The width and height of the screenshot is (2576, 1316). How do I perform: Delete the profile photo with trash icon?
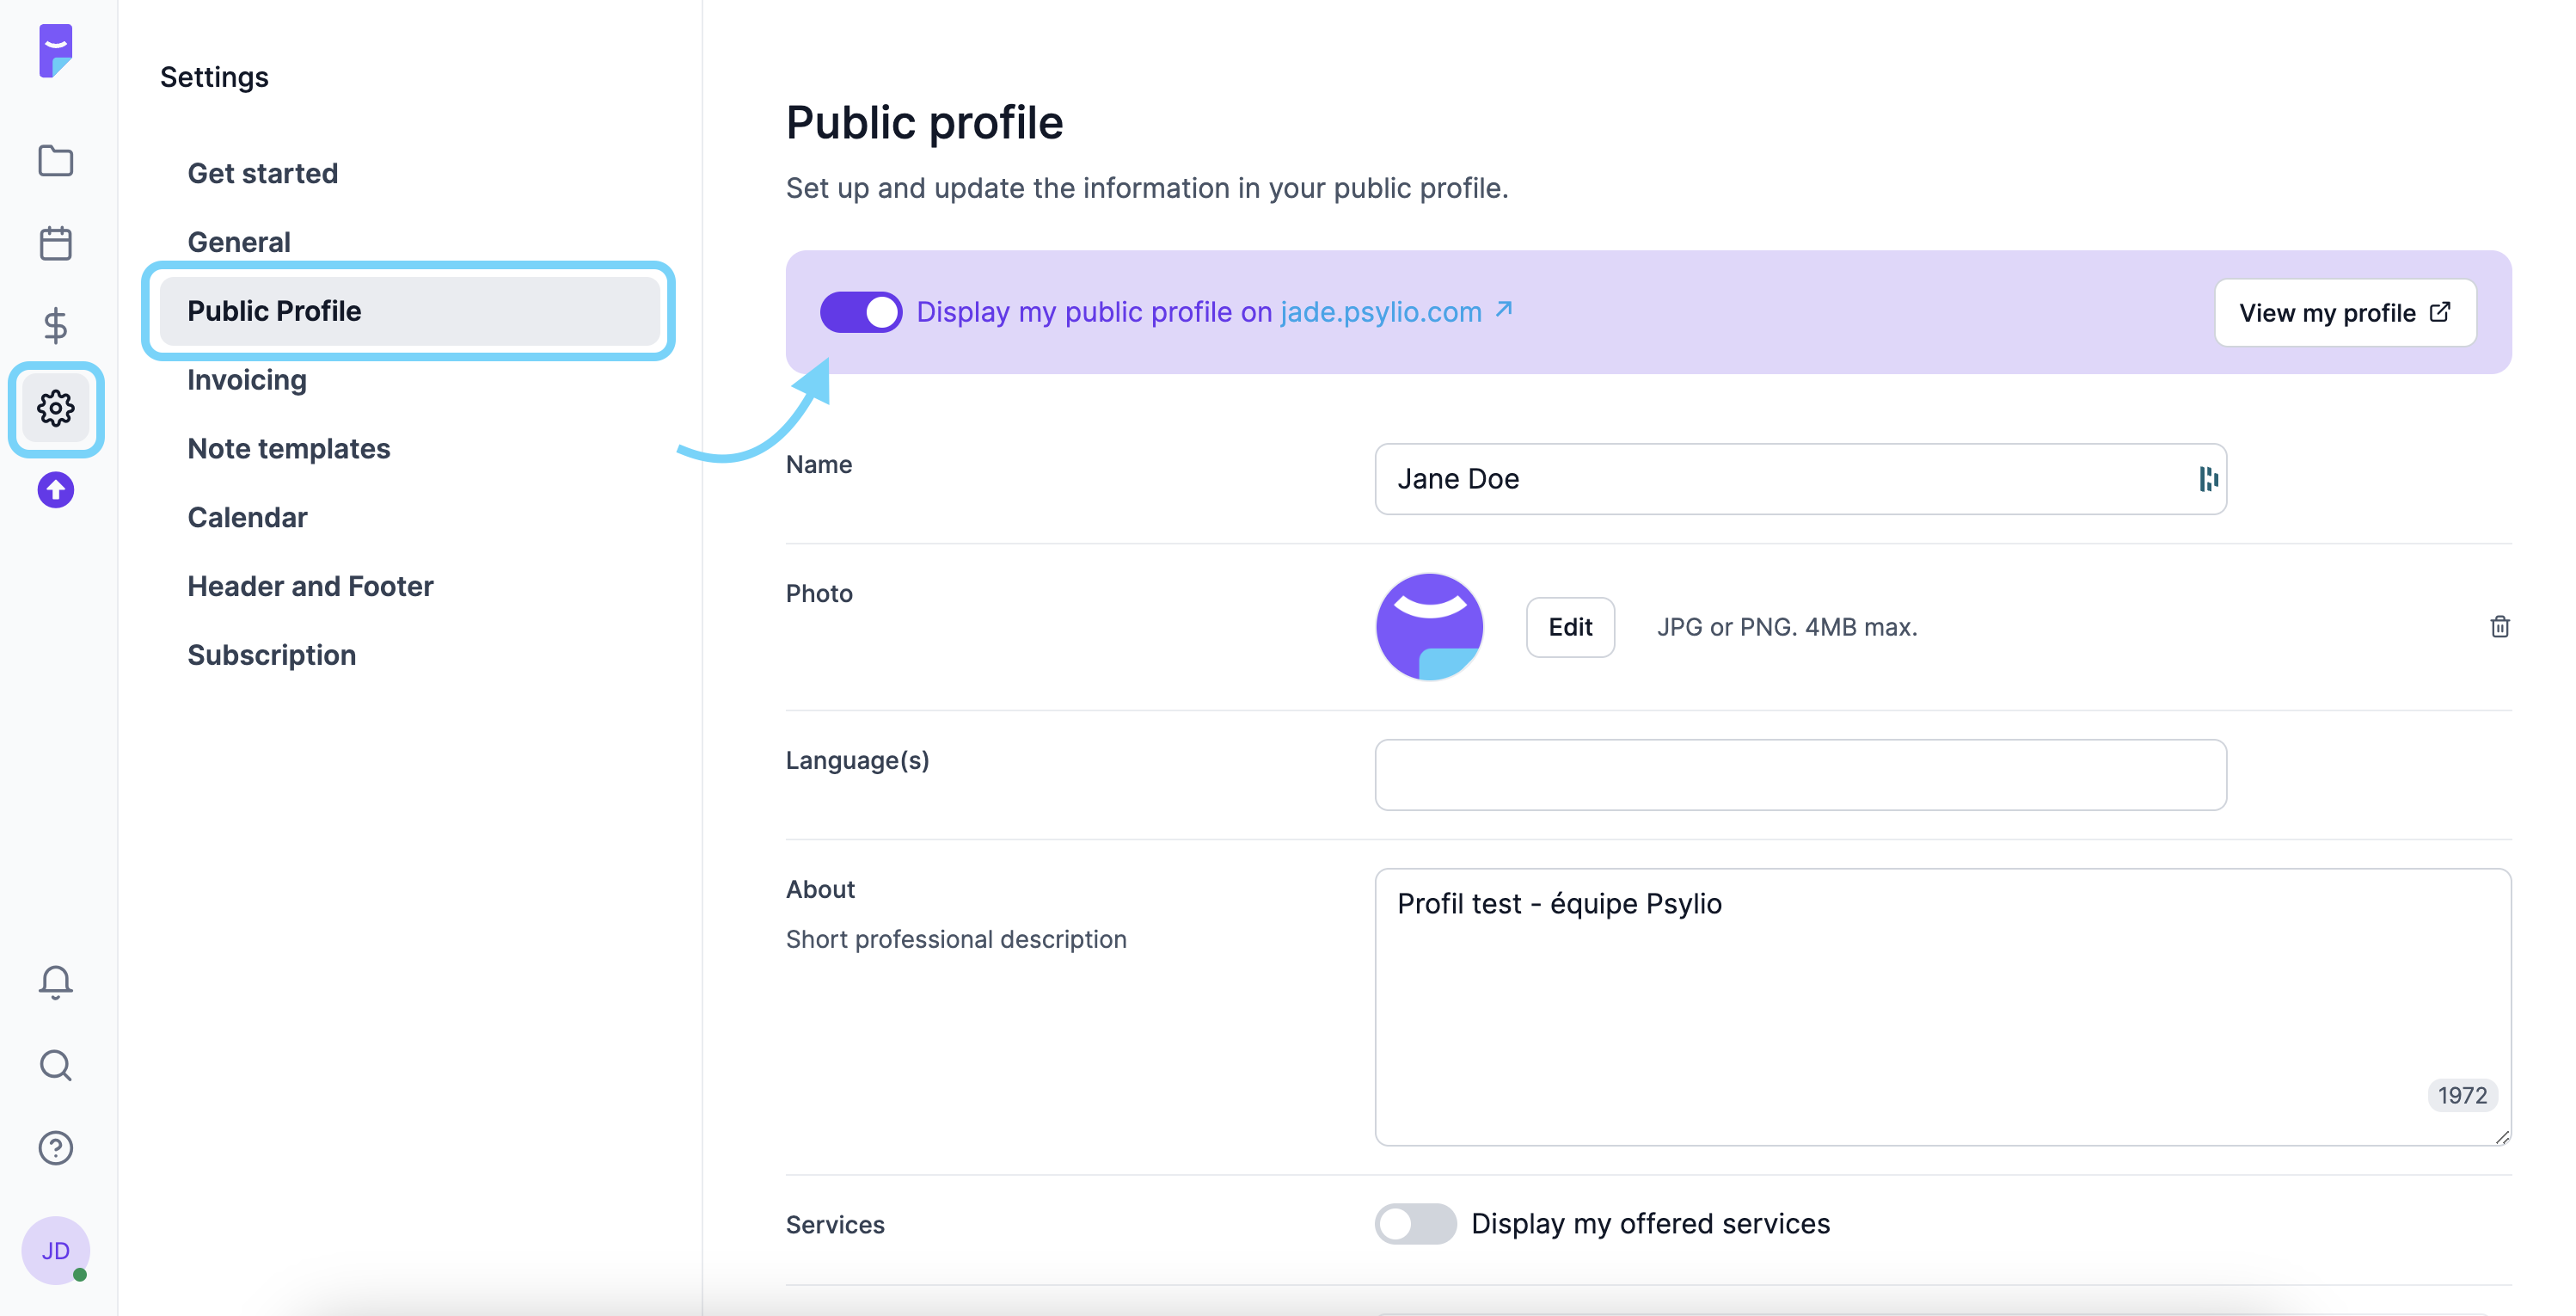[x=2499, y=627]
